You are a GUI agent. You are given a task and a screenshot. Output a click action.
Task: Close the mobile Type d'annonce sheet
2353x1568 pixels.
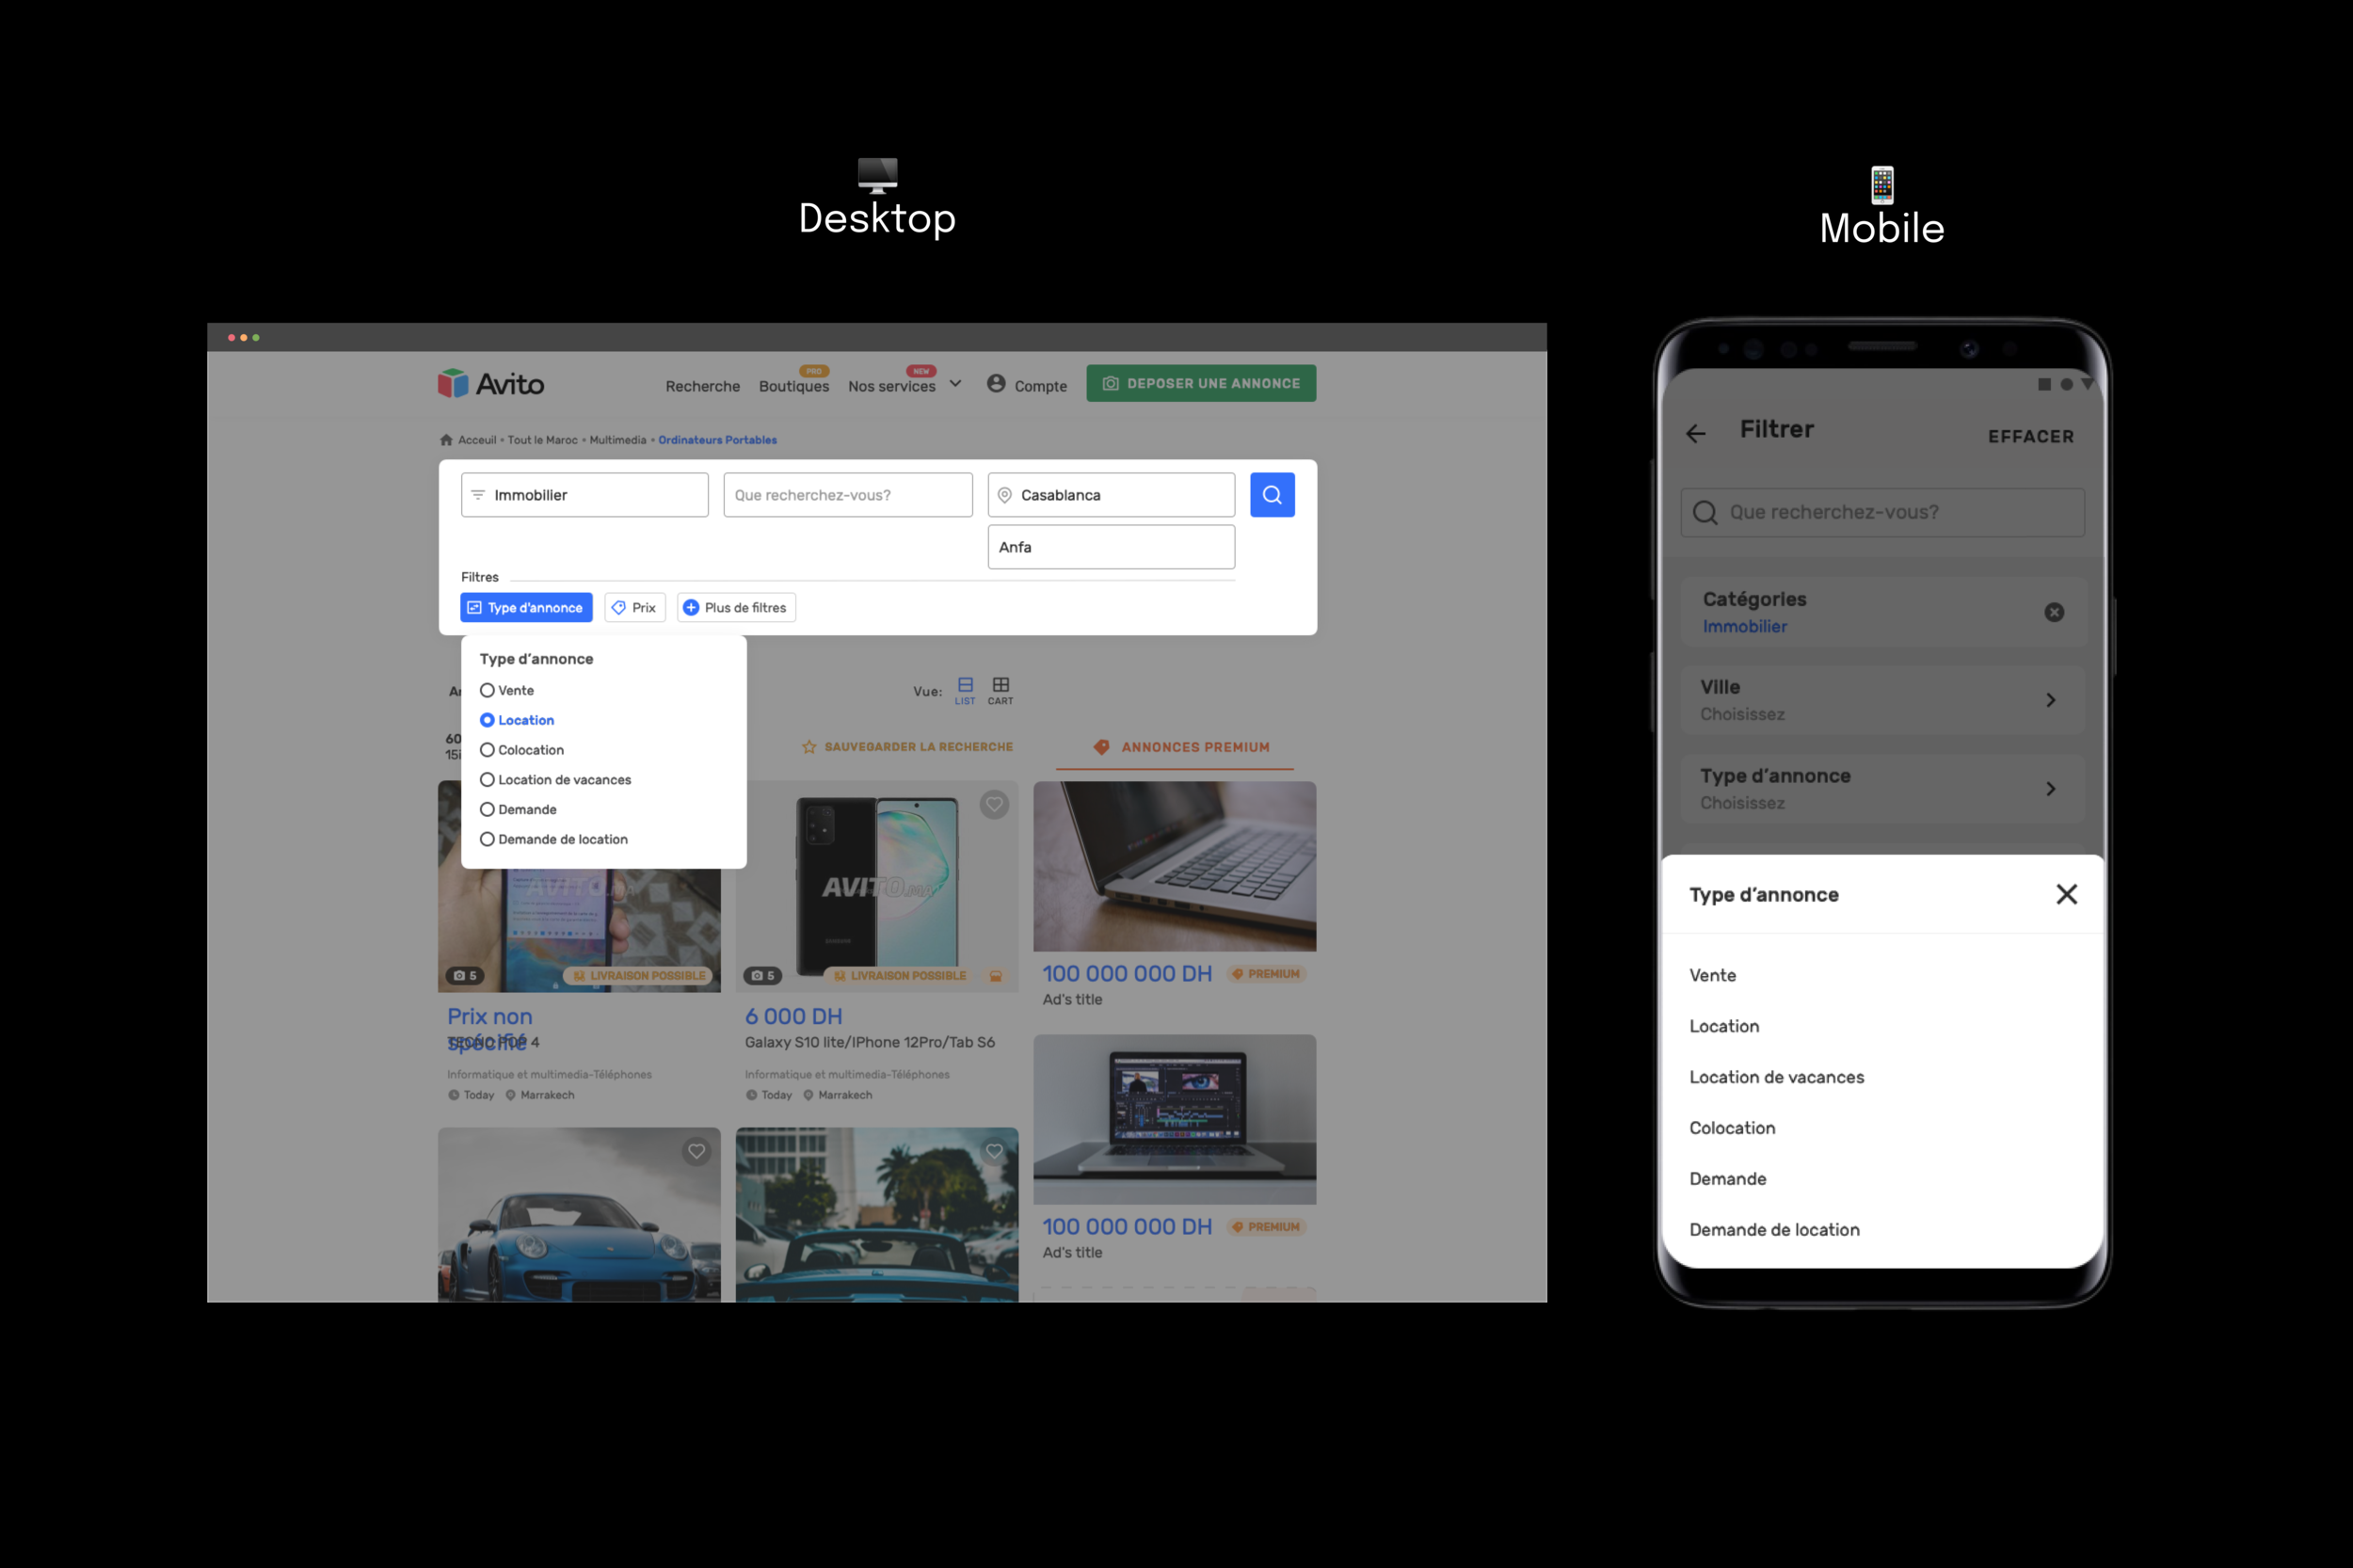(x=2066, y=894)
